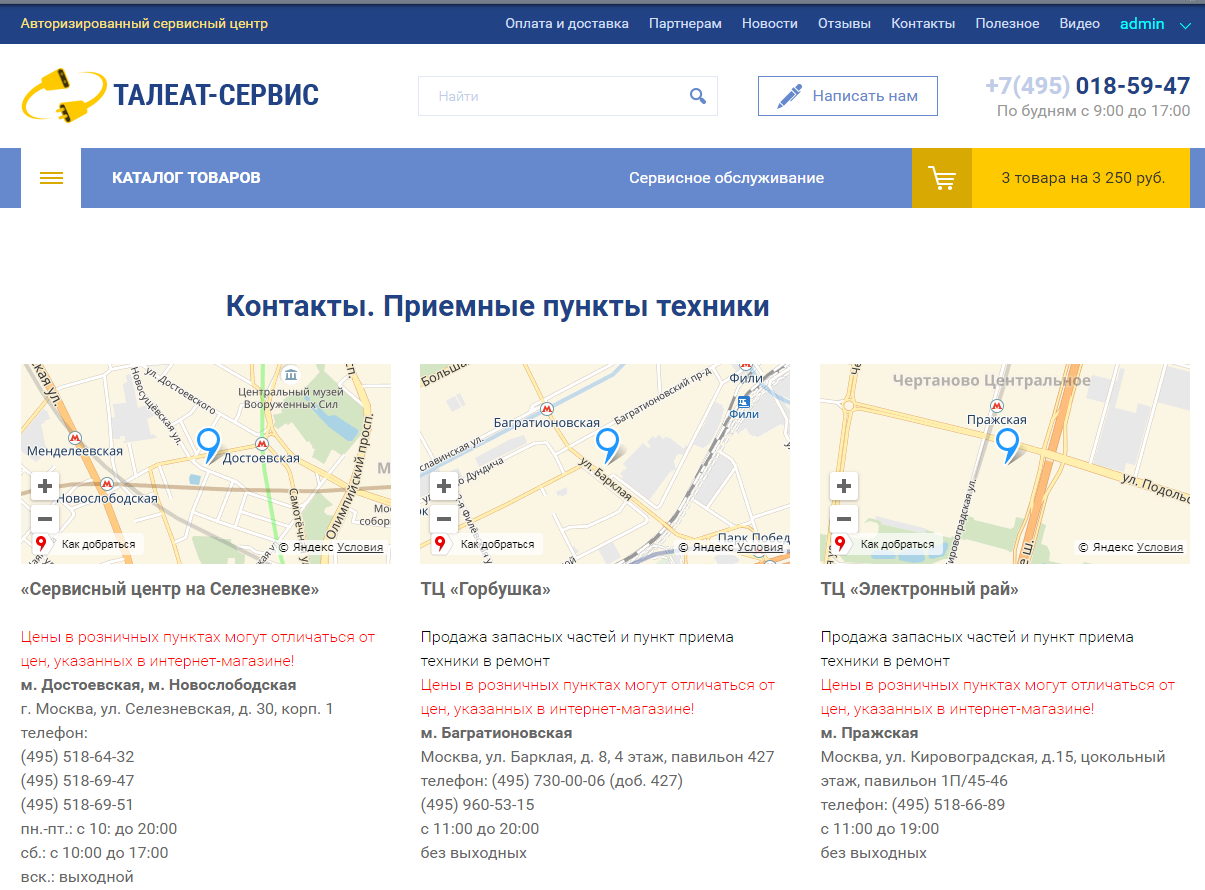Screen dimensions: 1205x890
Task: Open Оплата и доставка page
Action: click(567, 24)
